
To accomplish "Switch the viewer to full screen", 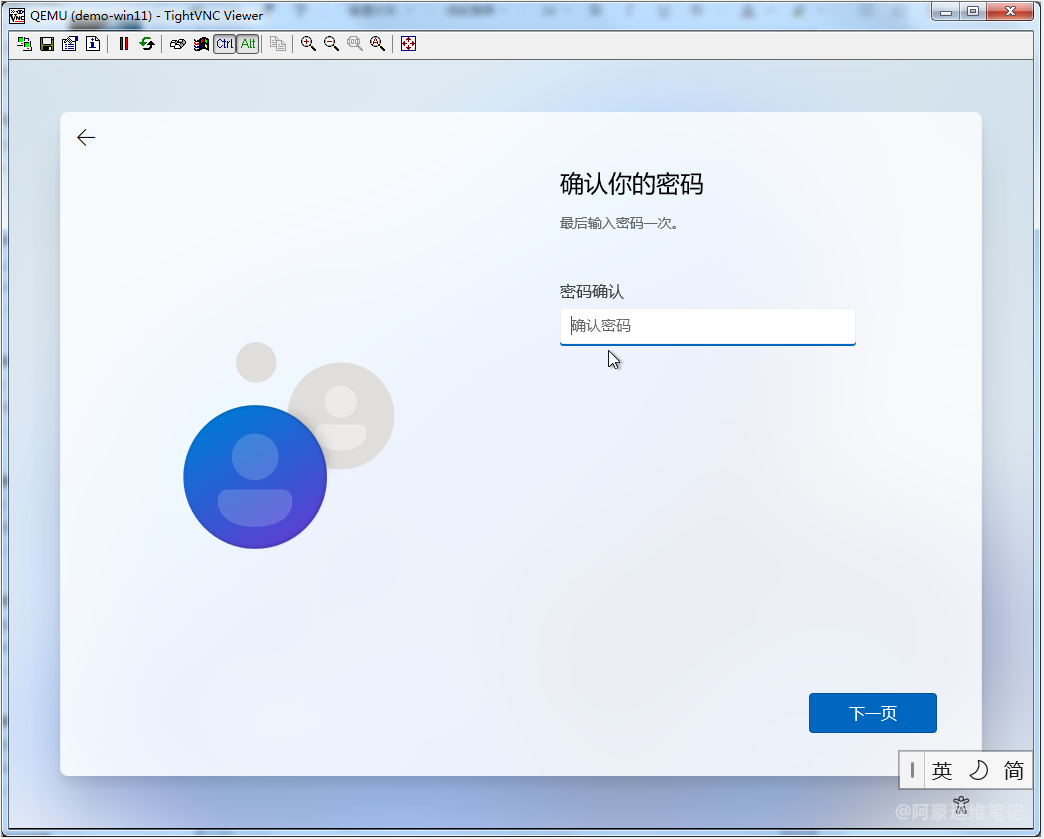I will [408, 44].
